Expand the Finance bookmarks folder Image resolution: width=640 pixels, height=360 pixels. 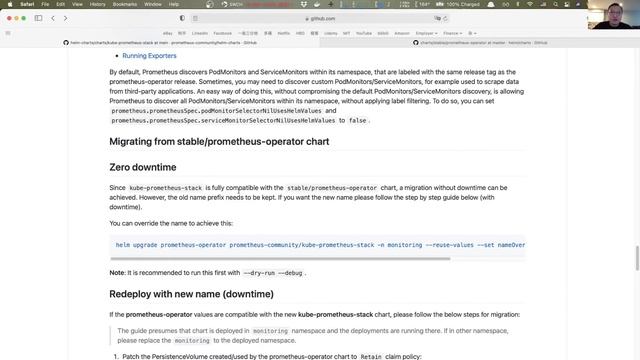(452, 33)
